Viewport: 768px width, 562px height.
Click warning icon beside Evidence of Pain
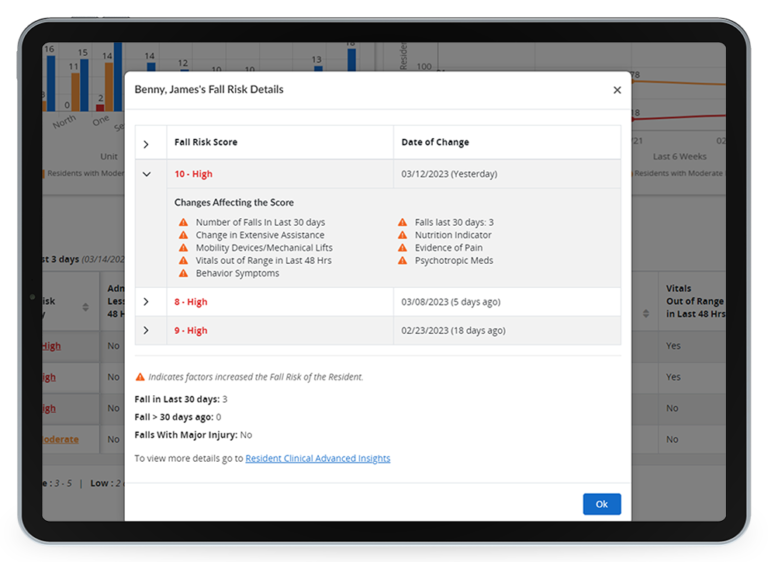click(402, 248)
